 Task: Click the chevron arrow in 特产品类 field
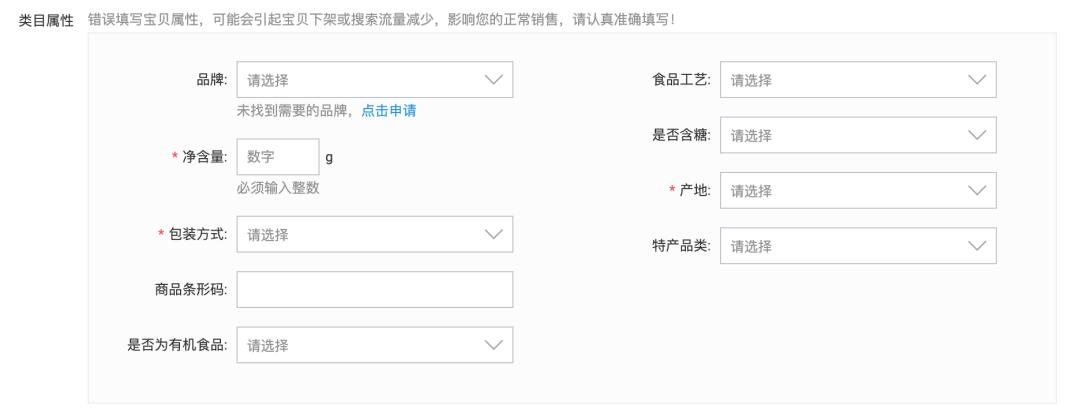977,246
